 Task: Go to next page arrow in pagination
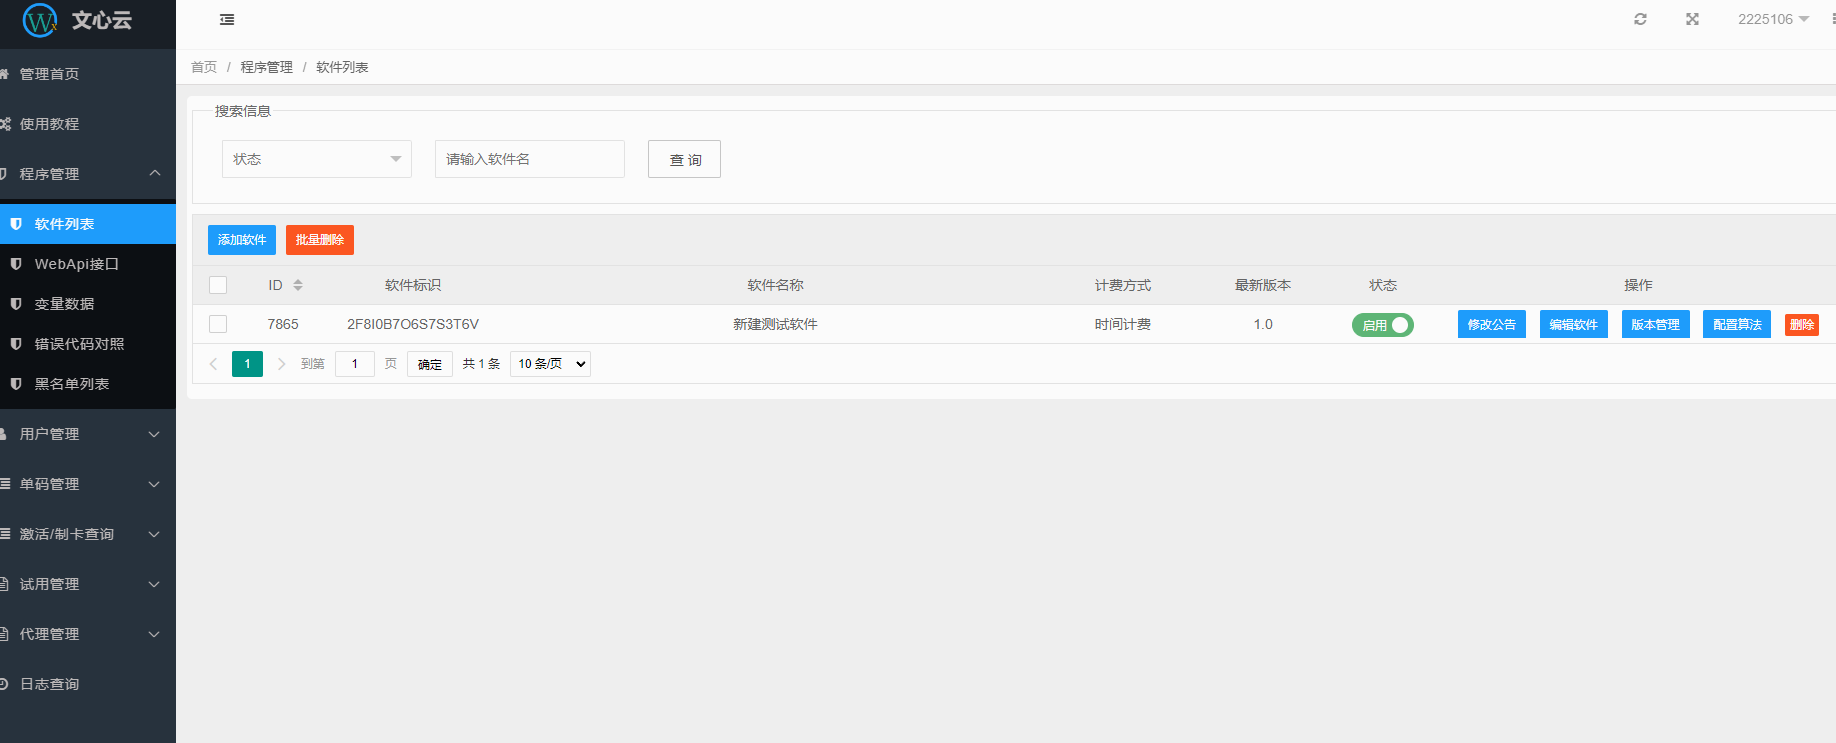click(x=281, y=364)
